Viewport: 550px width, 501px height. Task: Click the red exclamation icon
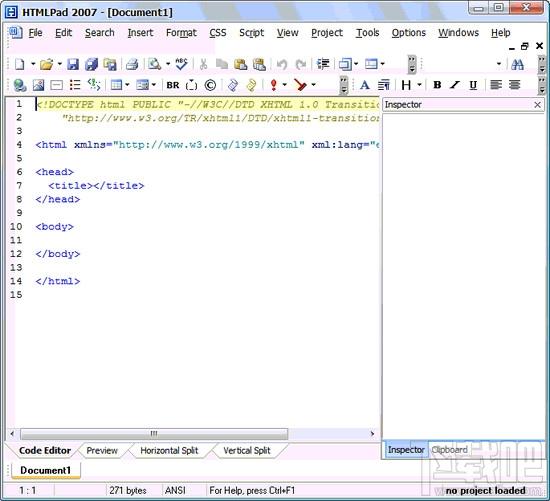274,85
